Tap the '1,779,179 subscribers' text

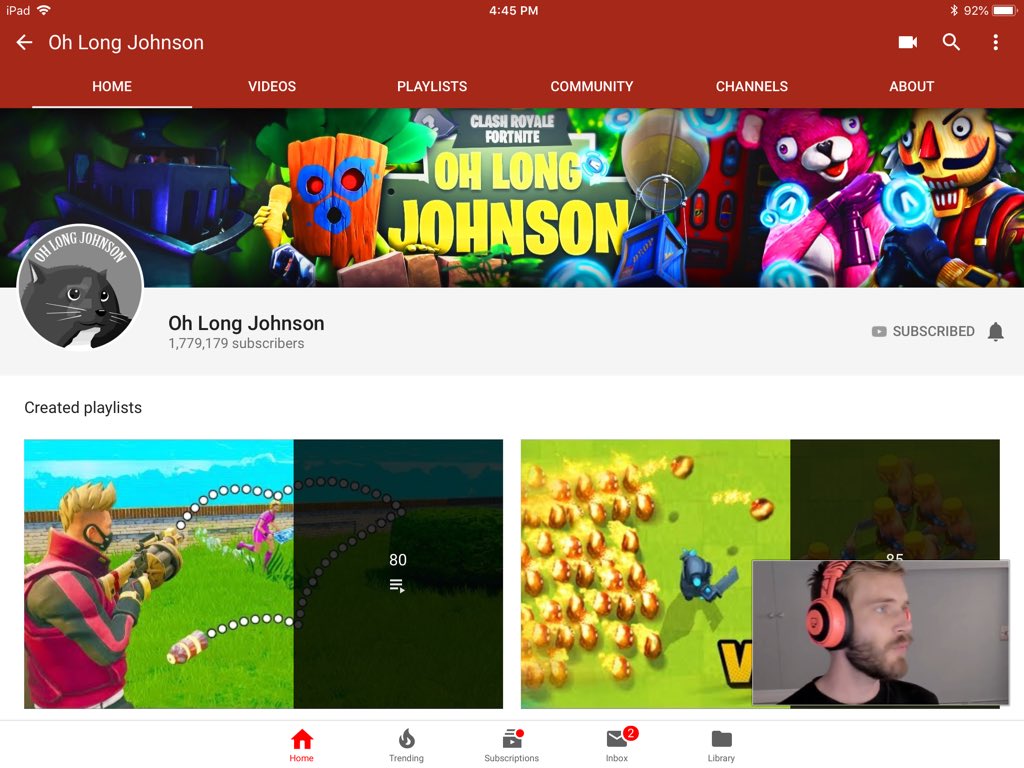(x=236, y=344)
